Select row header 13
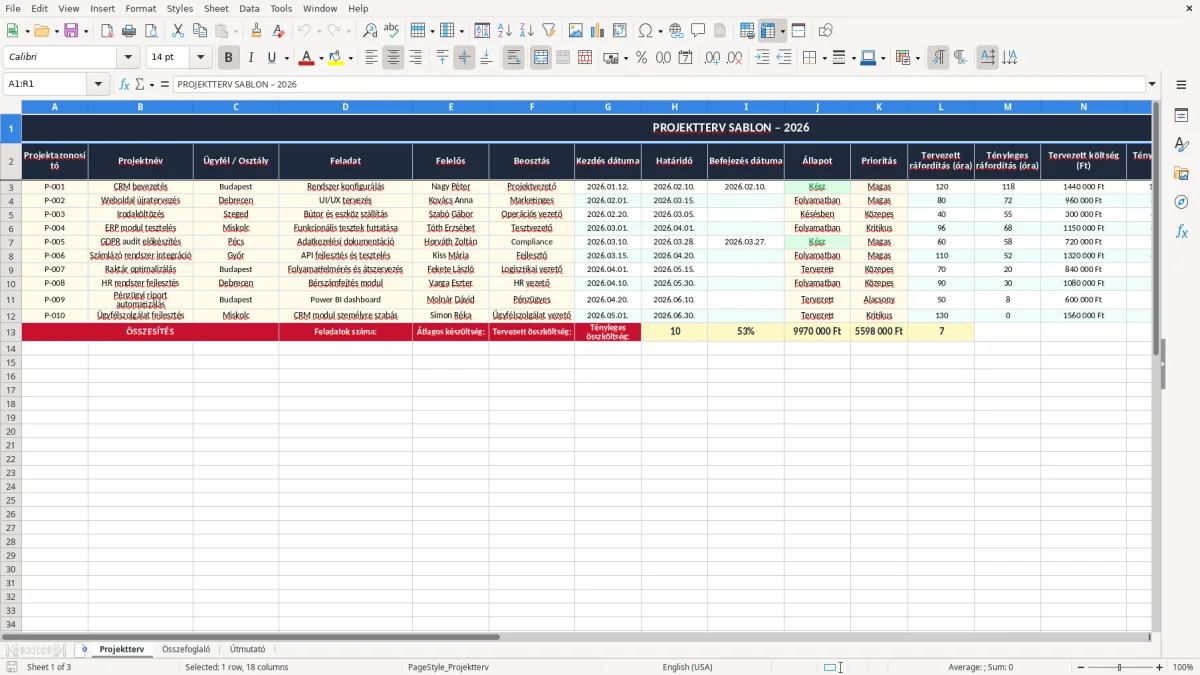Screen dimensions: 1200x675 point(10,332)
